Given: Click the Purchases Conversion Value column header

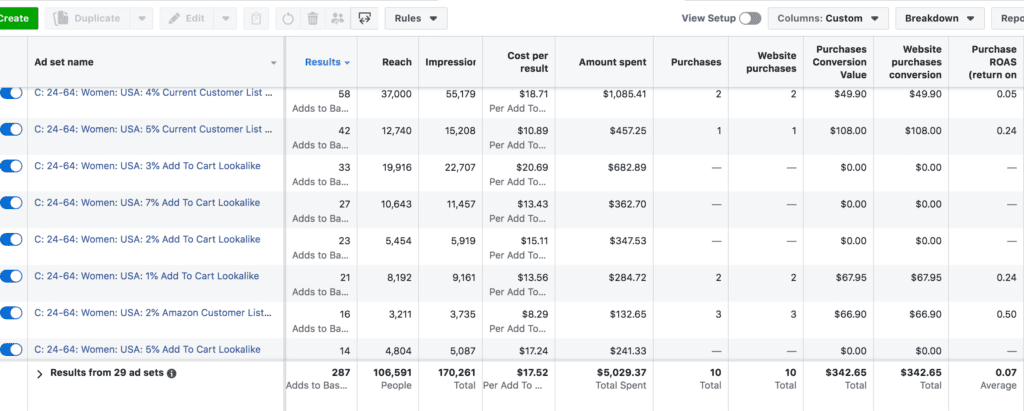Looking at the screenshot, I should click(x=840, y=62).
